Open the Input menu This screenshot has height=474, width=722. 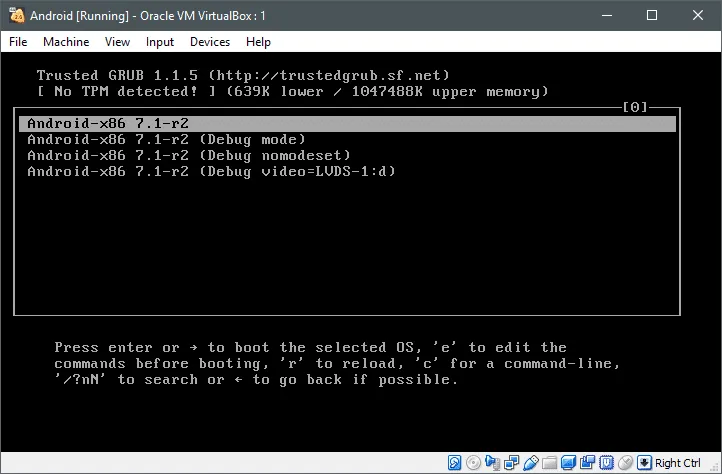[160, 42]
